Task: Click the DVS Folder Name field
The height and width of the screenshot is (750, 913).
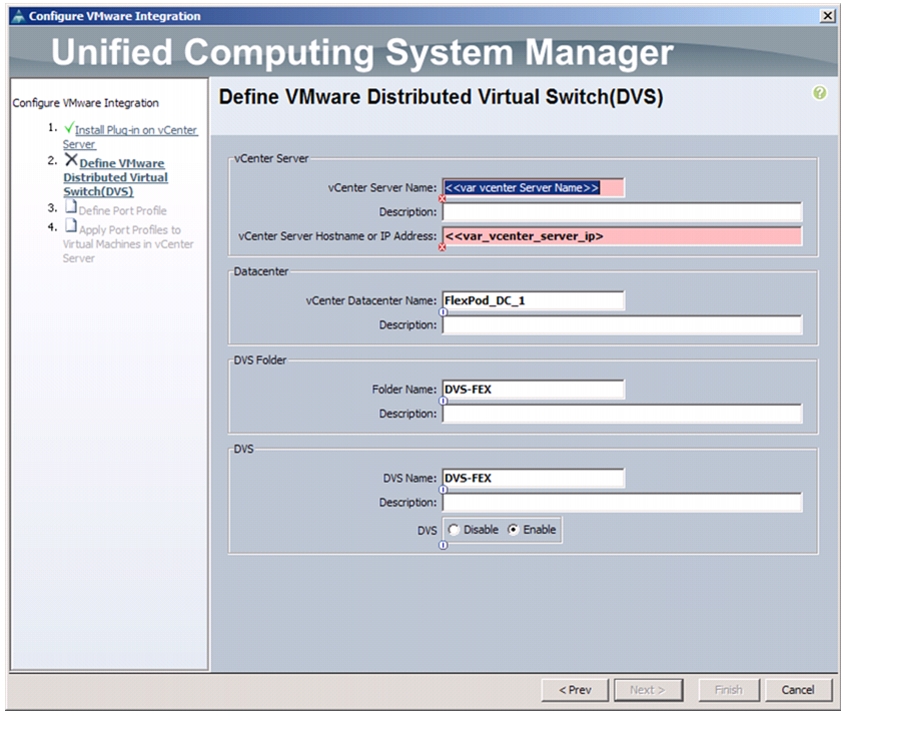Action: point(533,389)
